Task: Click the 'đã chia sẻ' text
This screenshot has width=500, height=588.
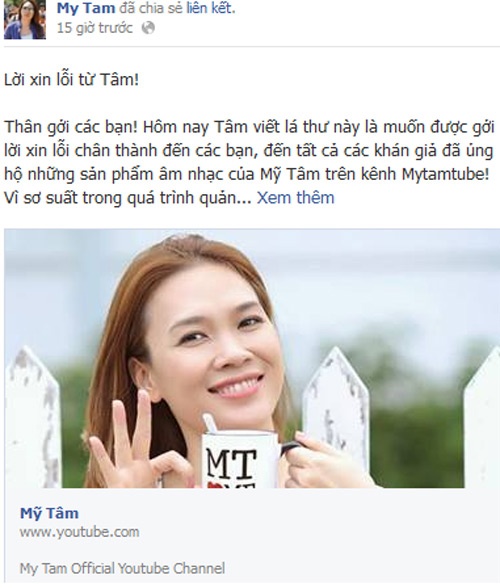Action: pos(151,8)
